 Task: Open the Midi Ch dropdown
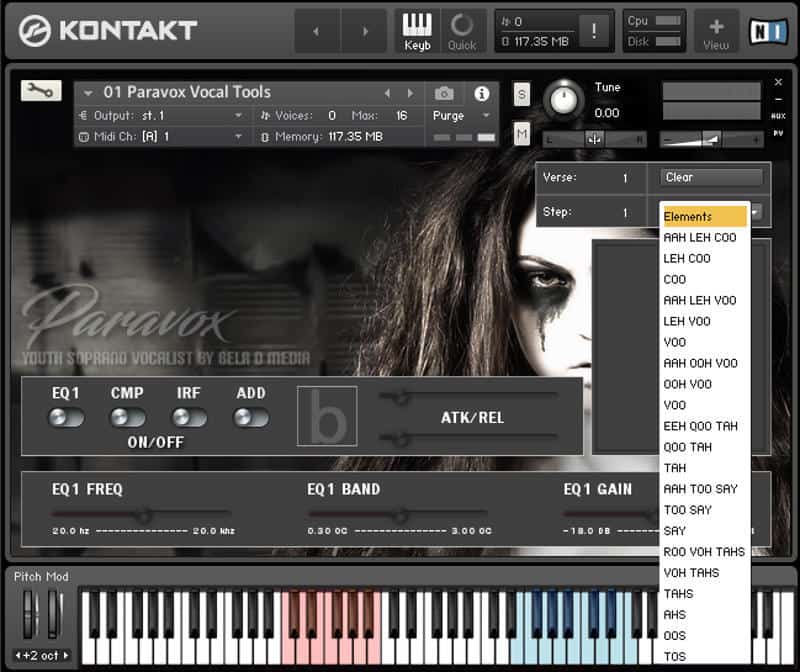pos(163,137)
